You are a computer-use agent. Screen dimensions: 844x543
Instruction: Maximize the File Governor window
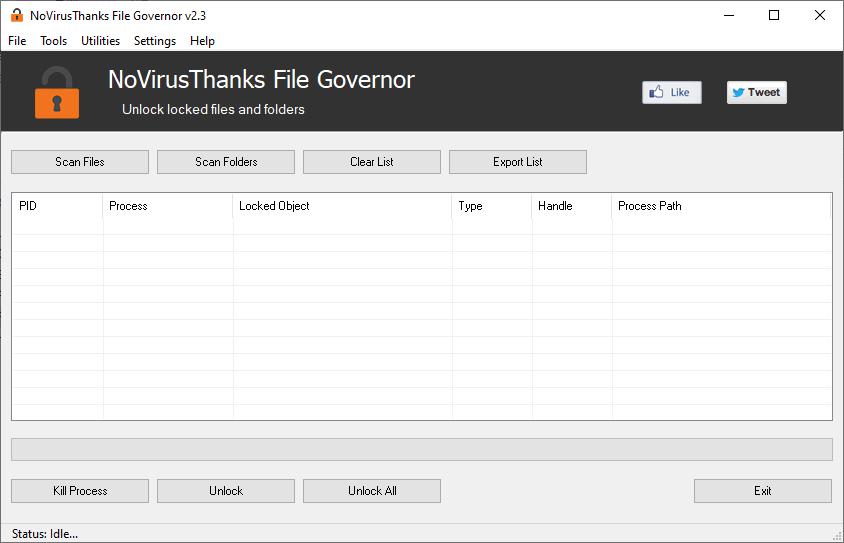click(x=774, y=15)
